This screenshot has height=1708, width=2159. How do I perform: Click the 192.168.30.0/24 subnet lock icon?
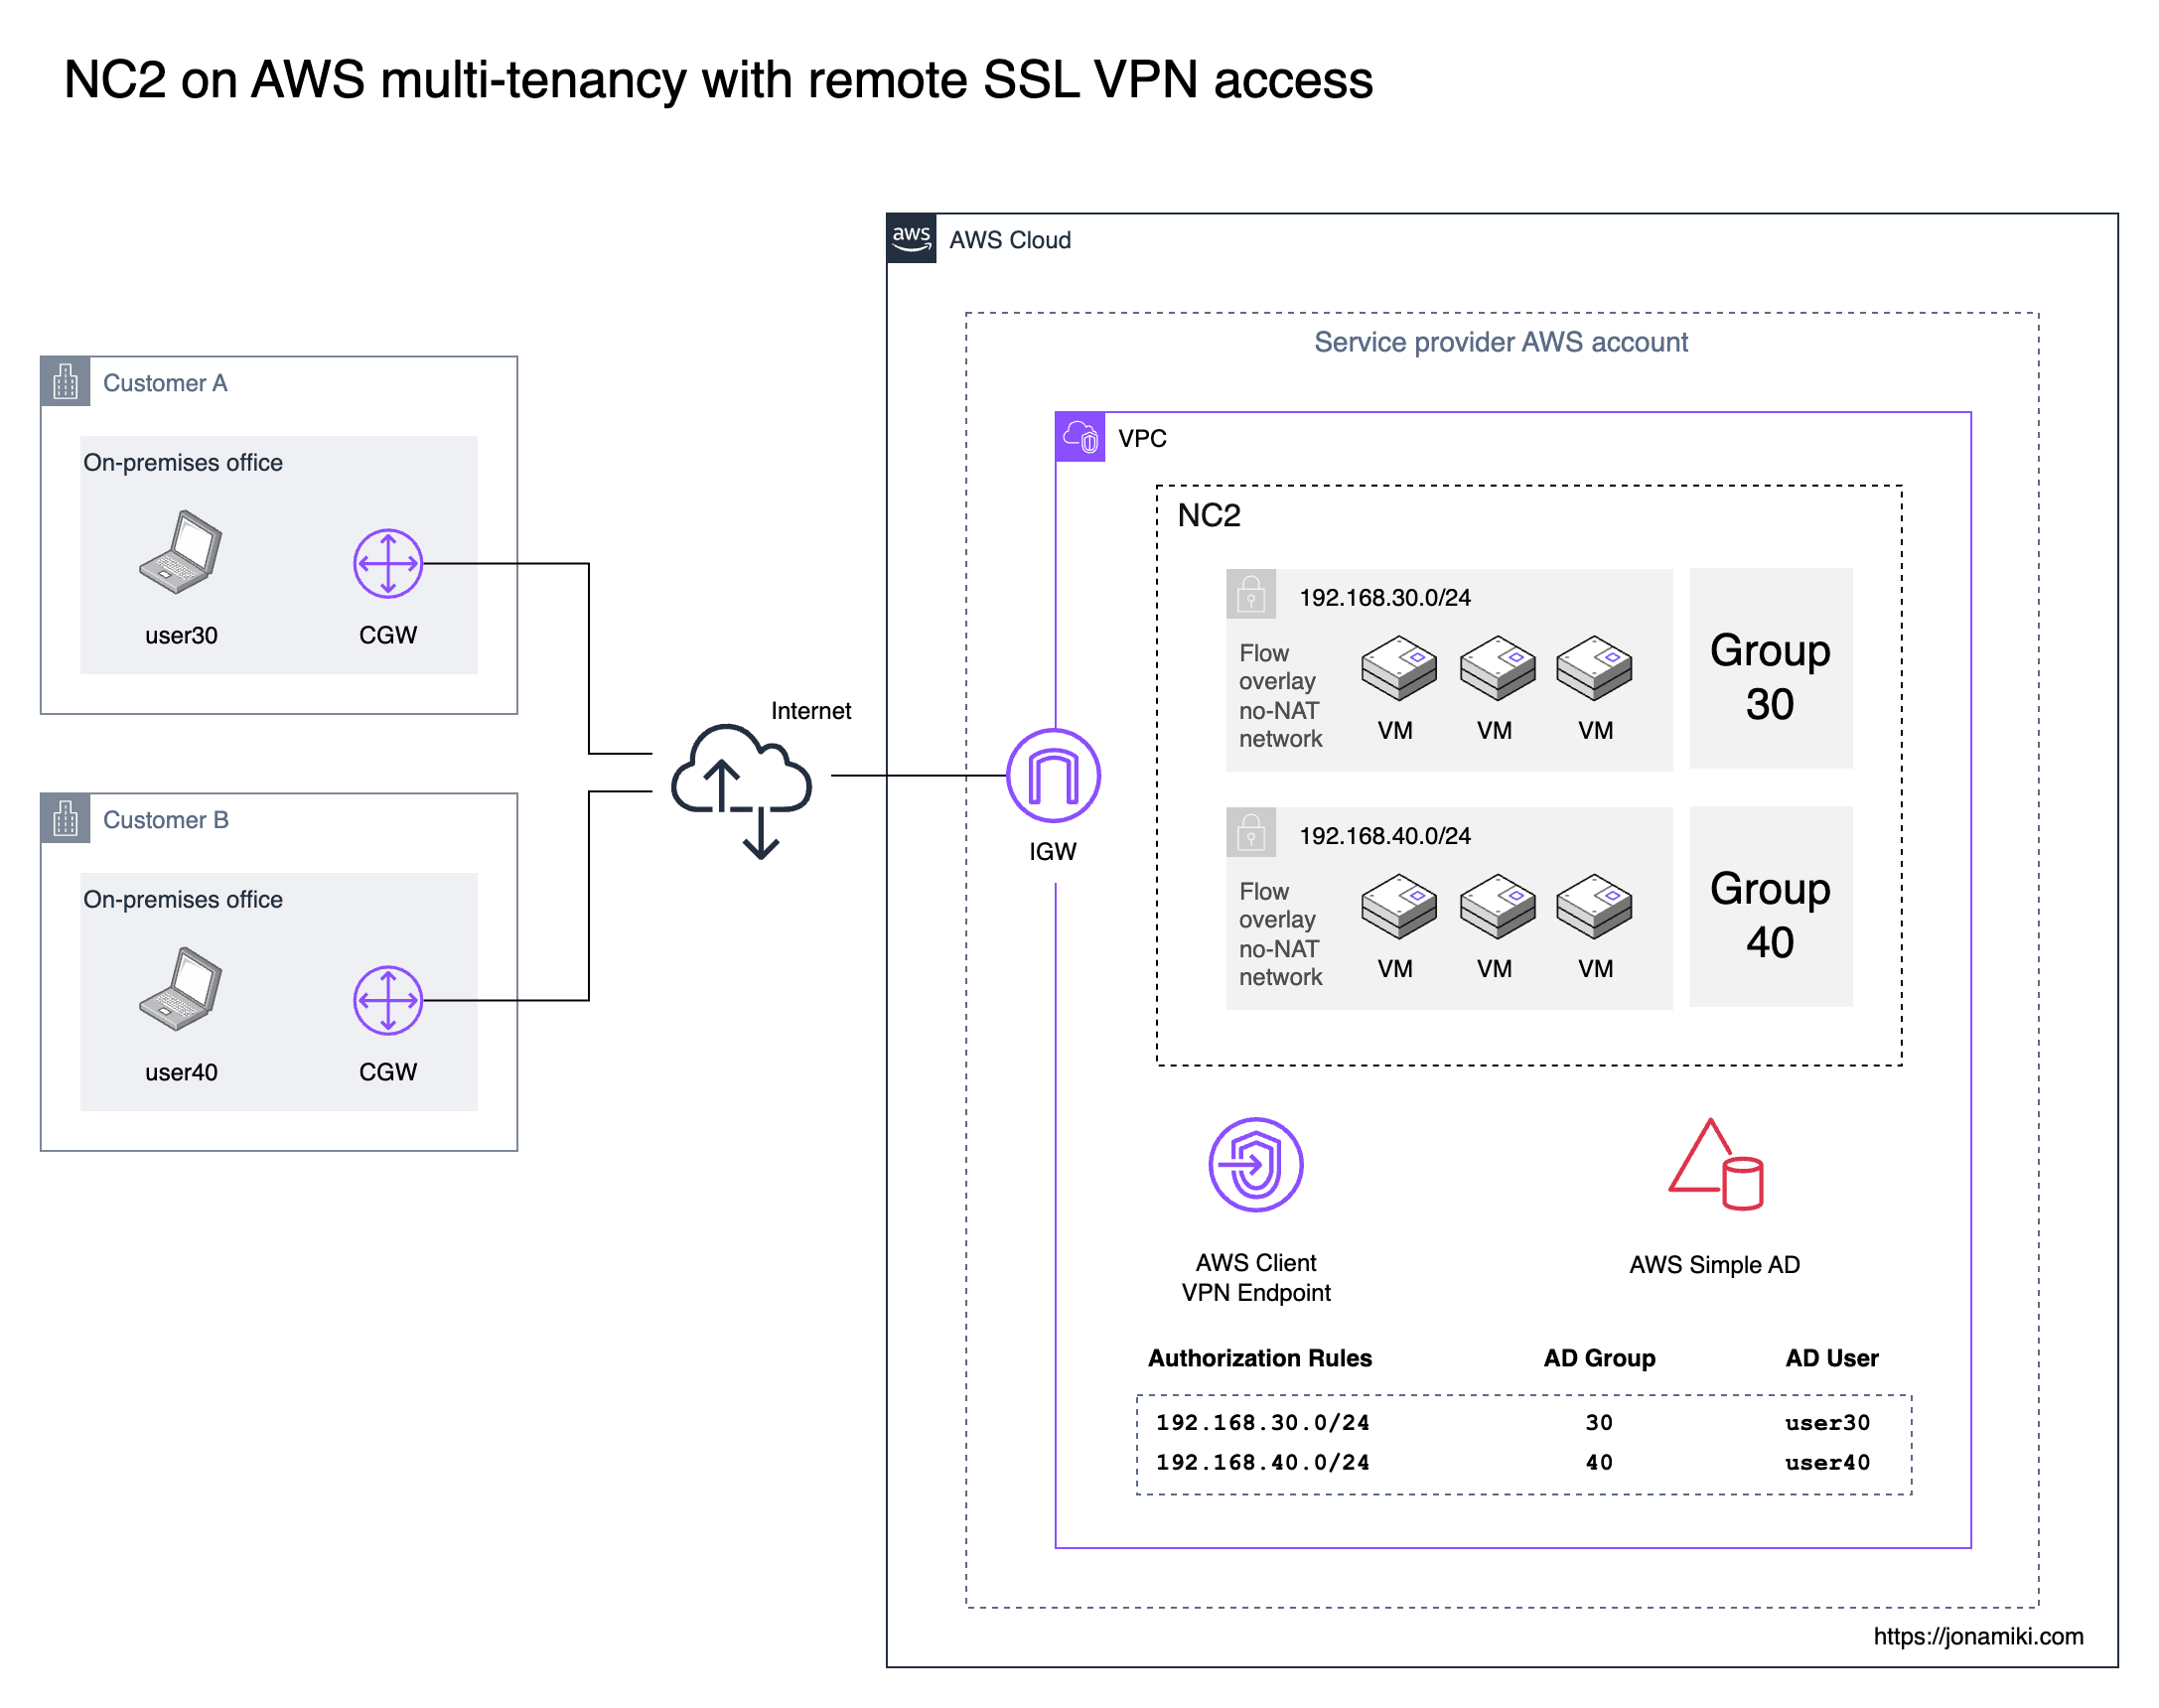pos(1250,595)
